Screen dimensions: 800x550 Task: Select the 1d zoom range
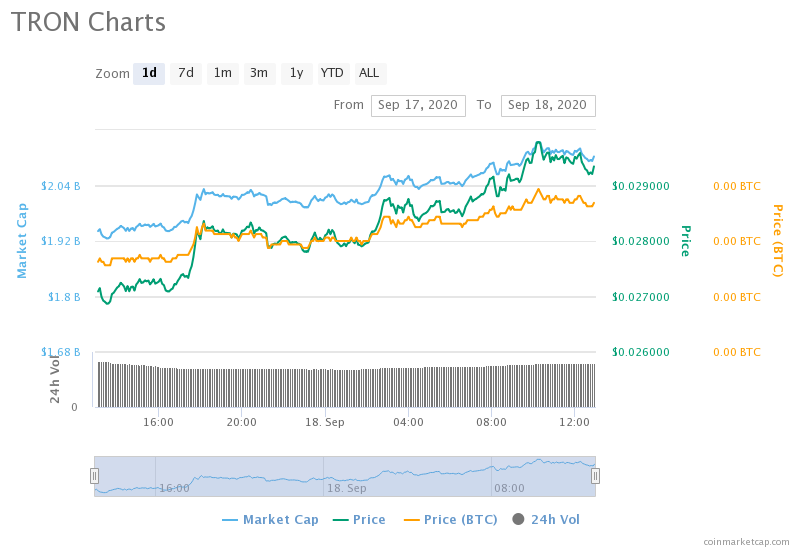tap(149, 73)
